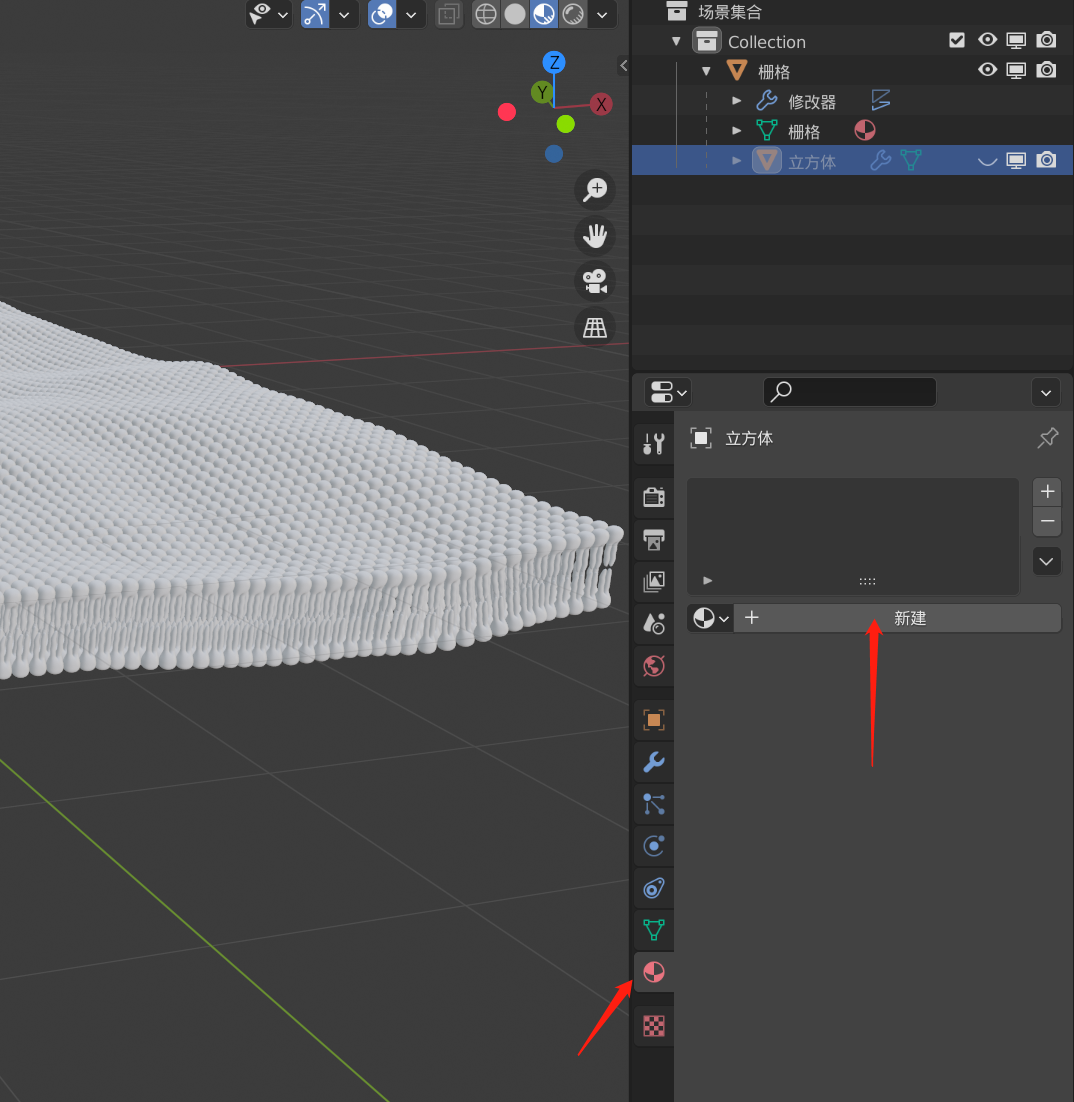
Task: Switch perspective/orthographic with grid icon
Action: click(596, 327)
